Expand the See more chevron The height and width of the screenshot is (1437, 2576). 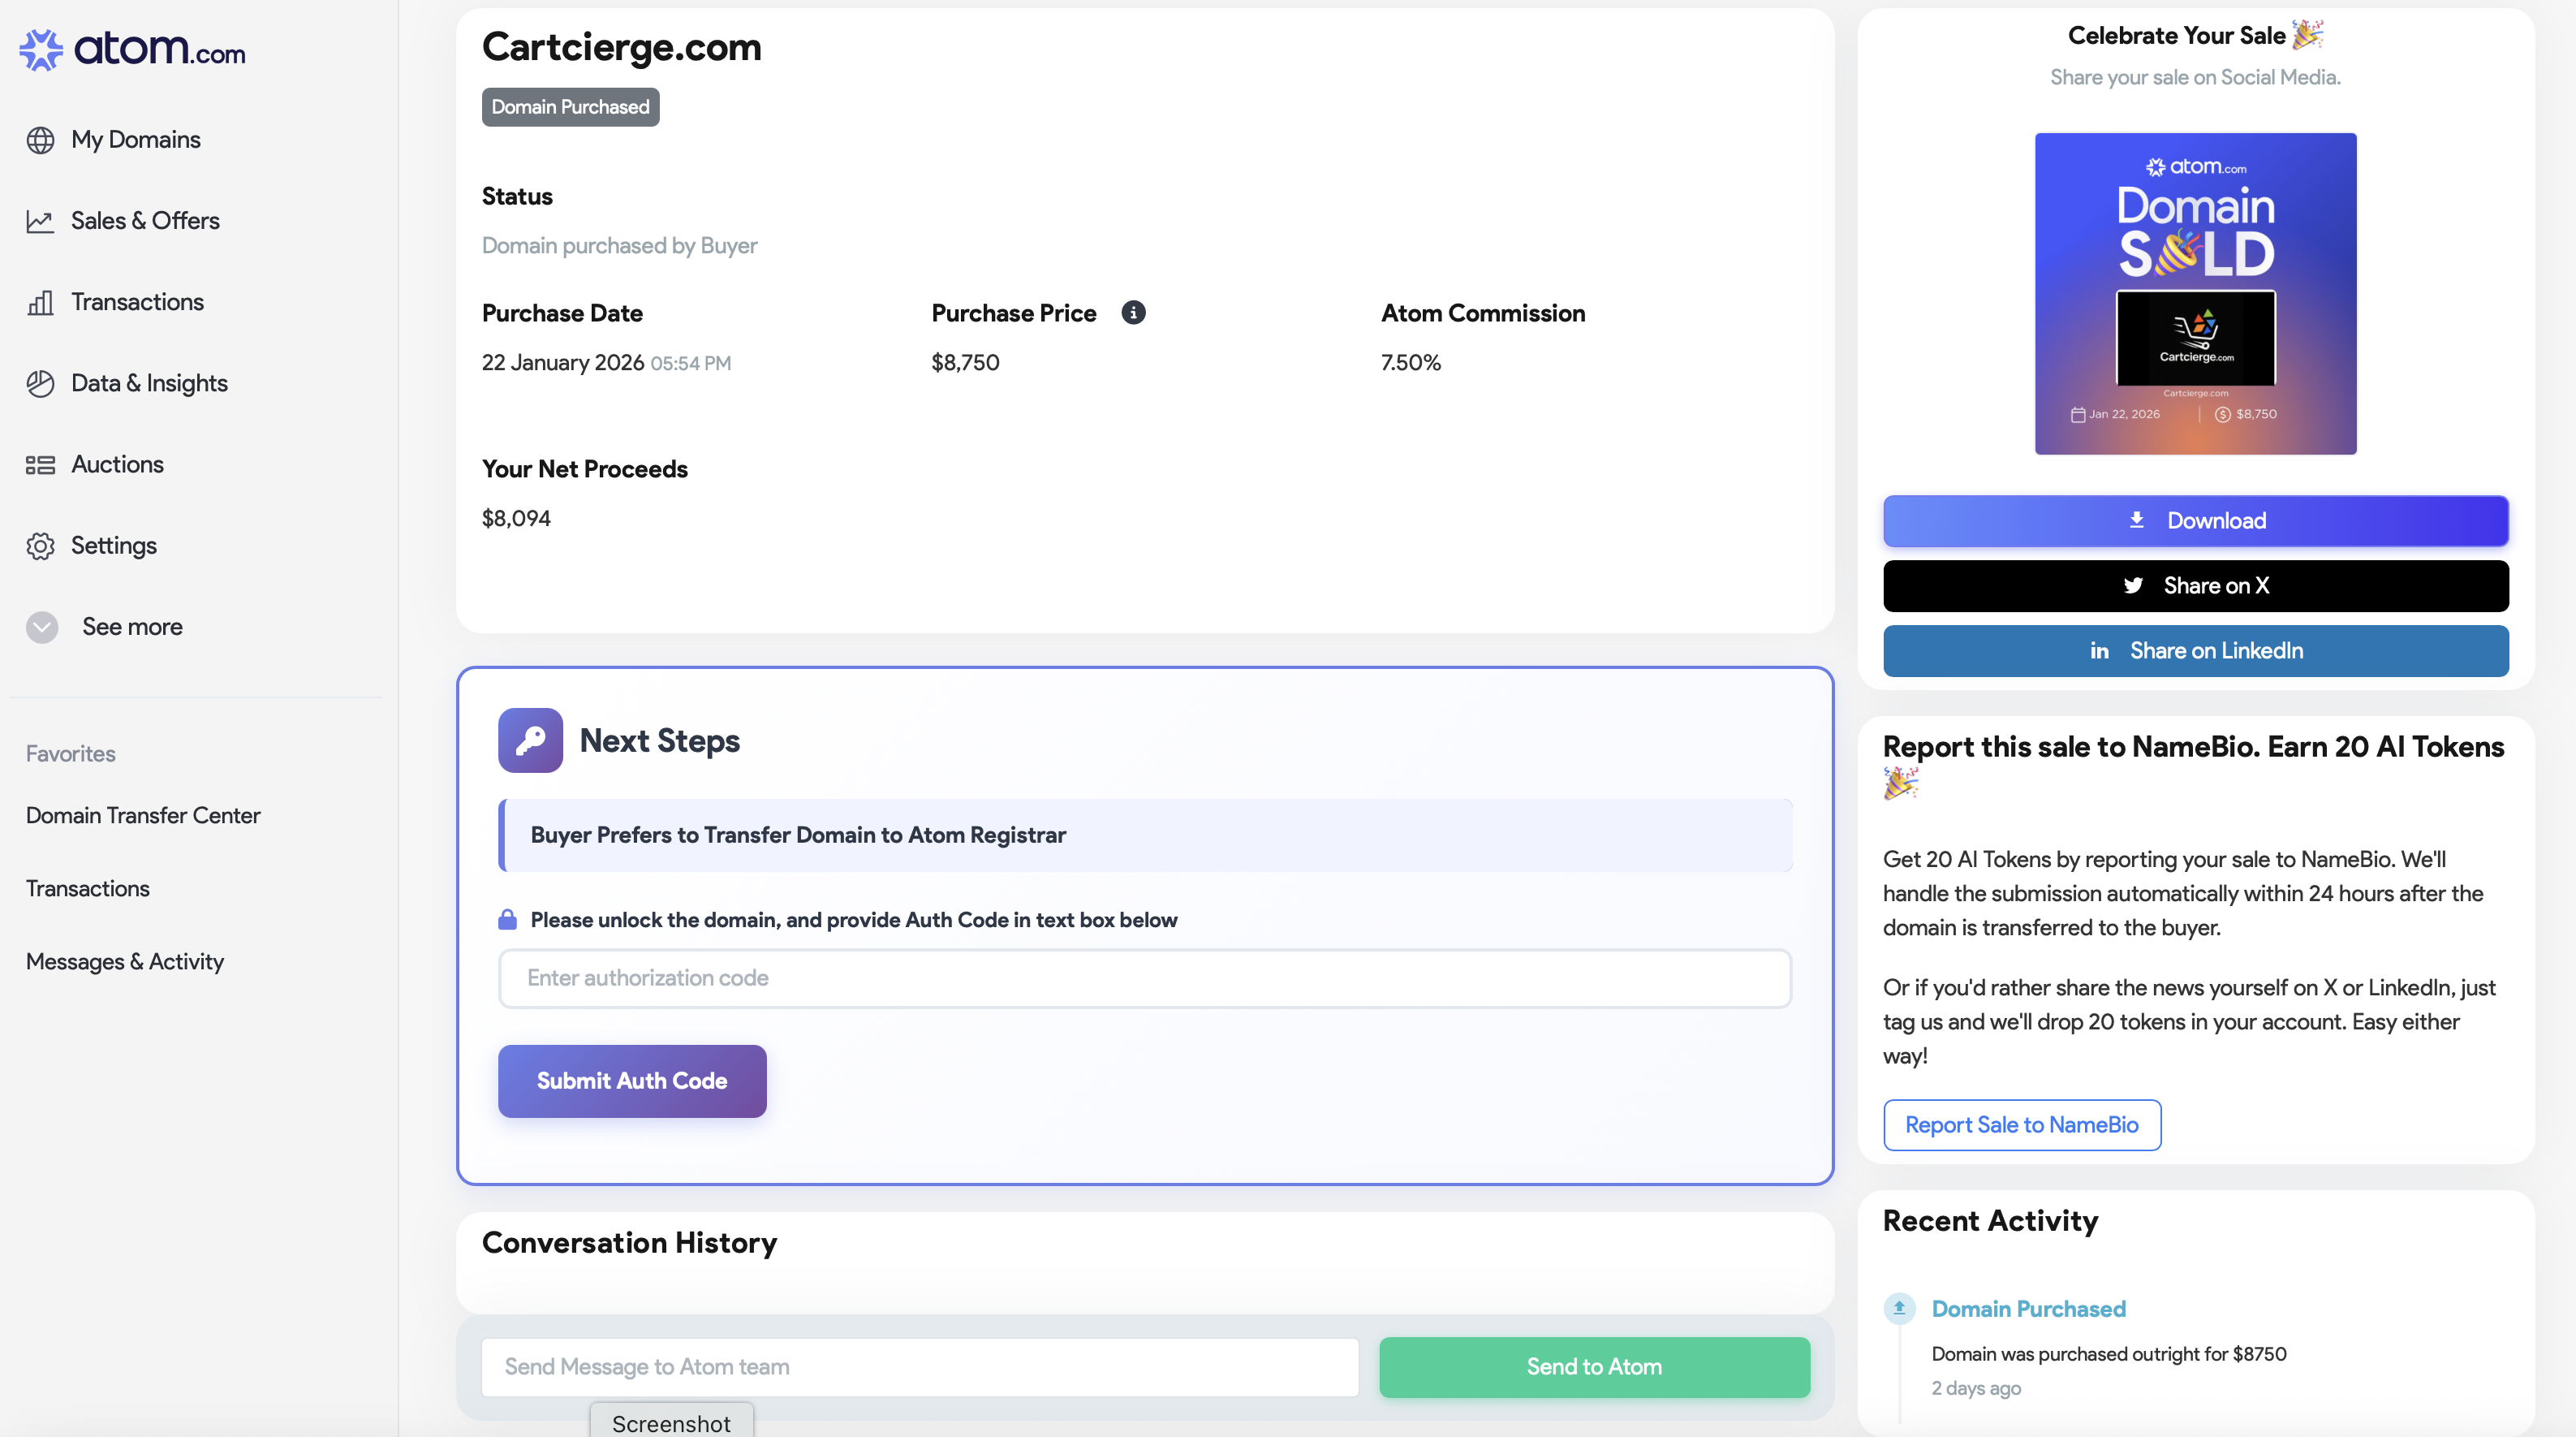[42, 627]
